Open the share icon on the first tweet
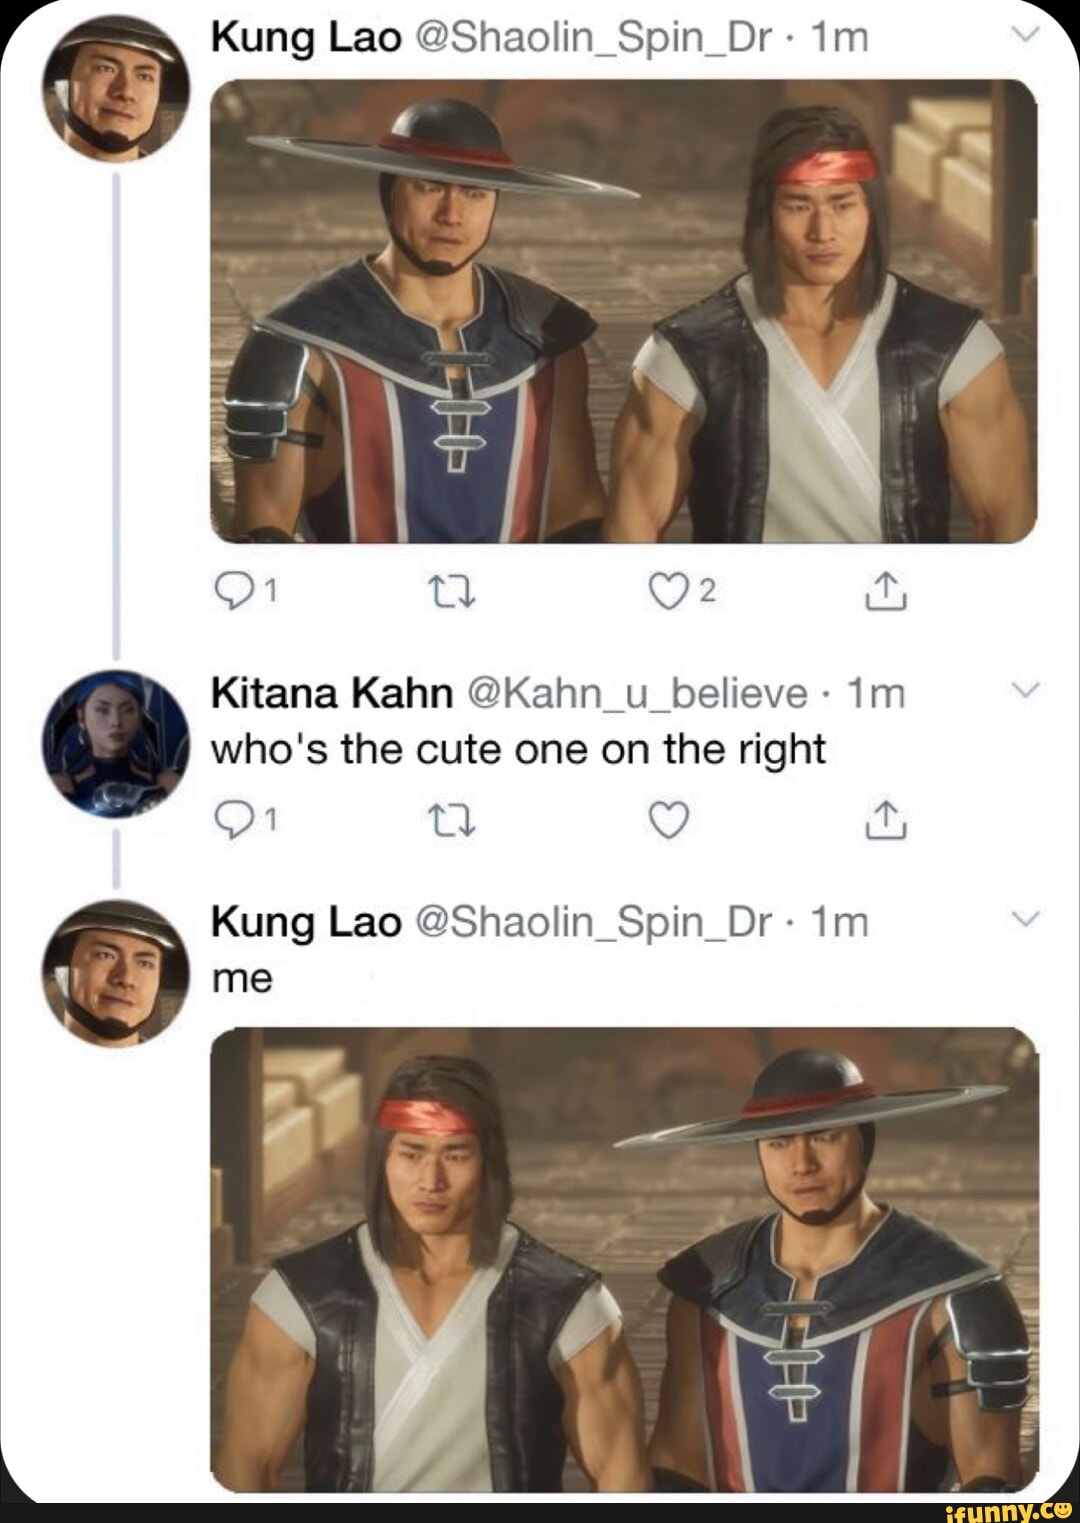This screenshot has width=1080, height=1523. [888, 591]
